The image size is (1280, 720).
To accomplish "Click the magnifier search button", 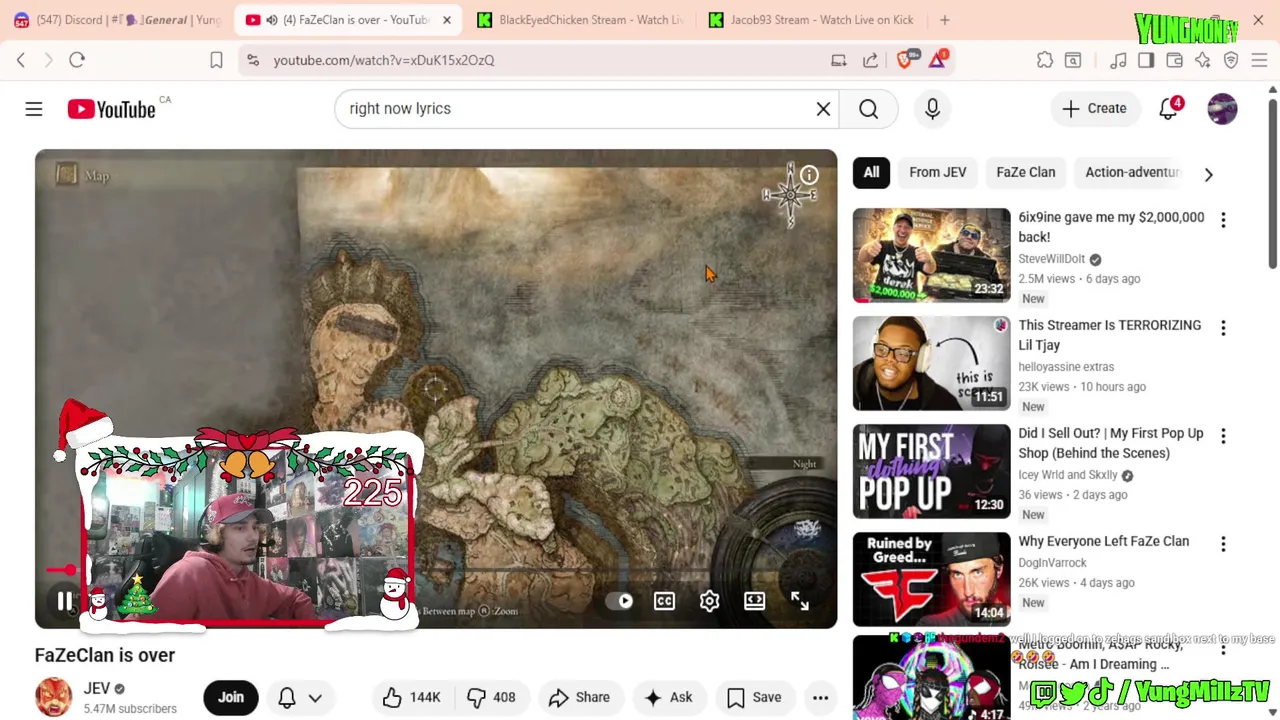I will click(868, 108).
